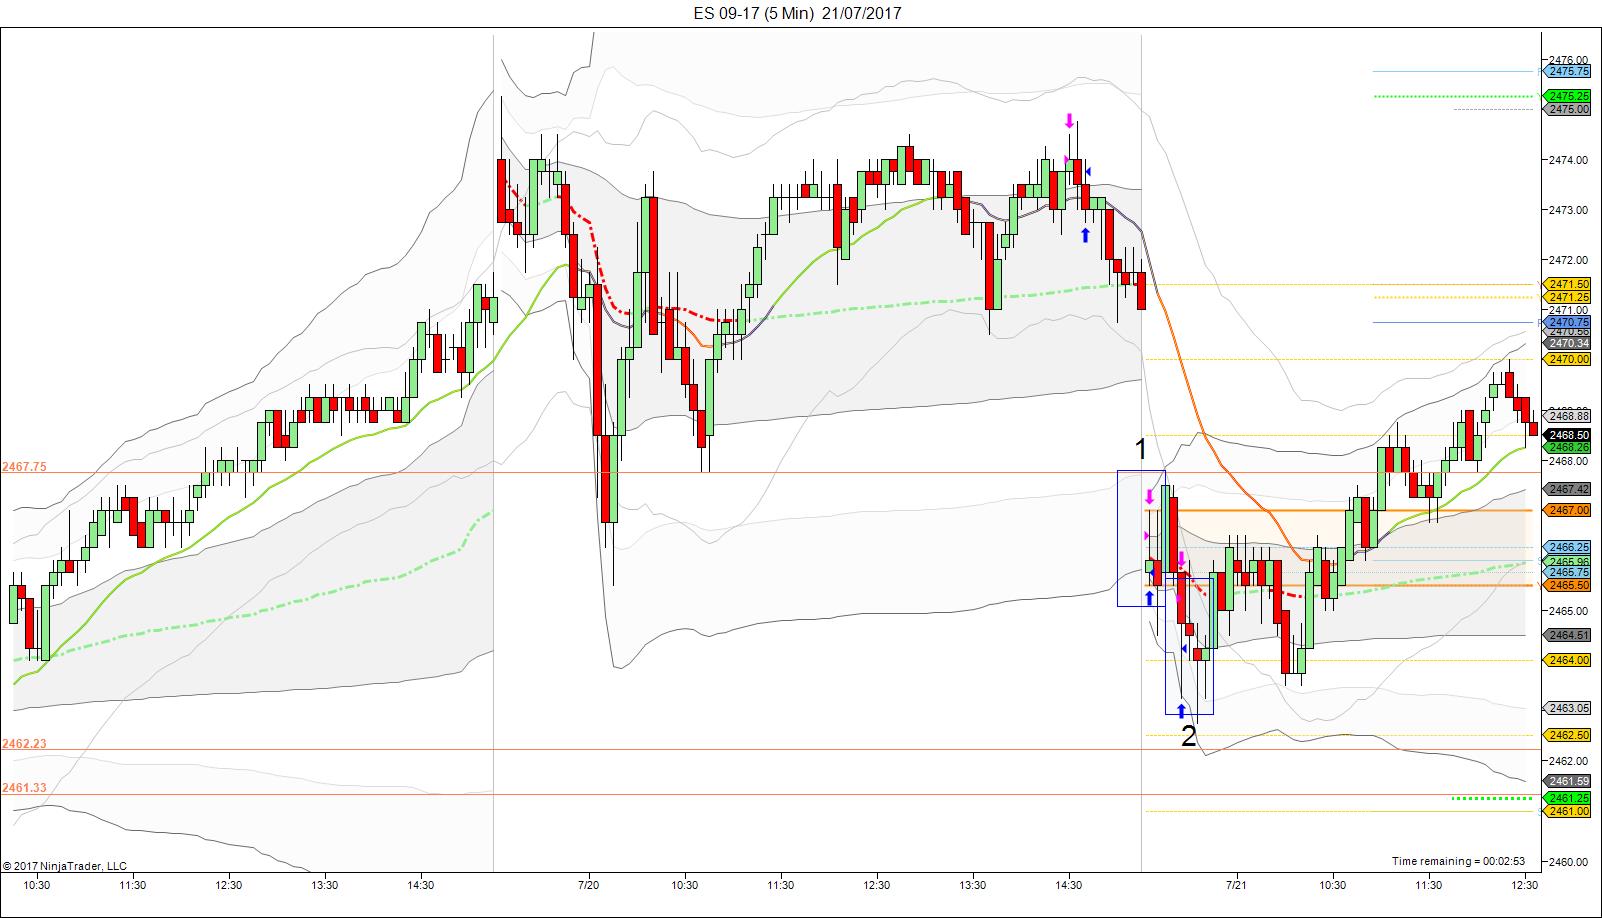Click the magenta down arrow inside box 2
Viewport: 1602px width, 918px height.
click(1181, 559)
